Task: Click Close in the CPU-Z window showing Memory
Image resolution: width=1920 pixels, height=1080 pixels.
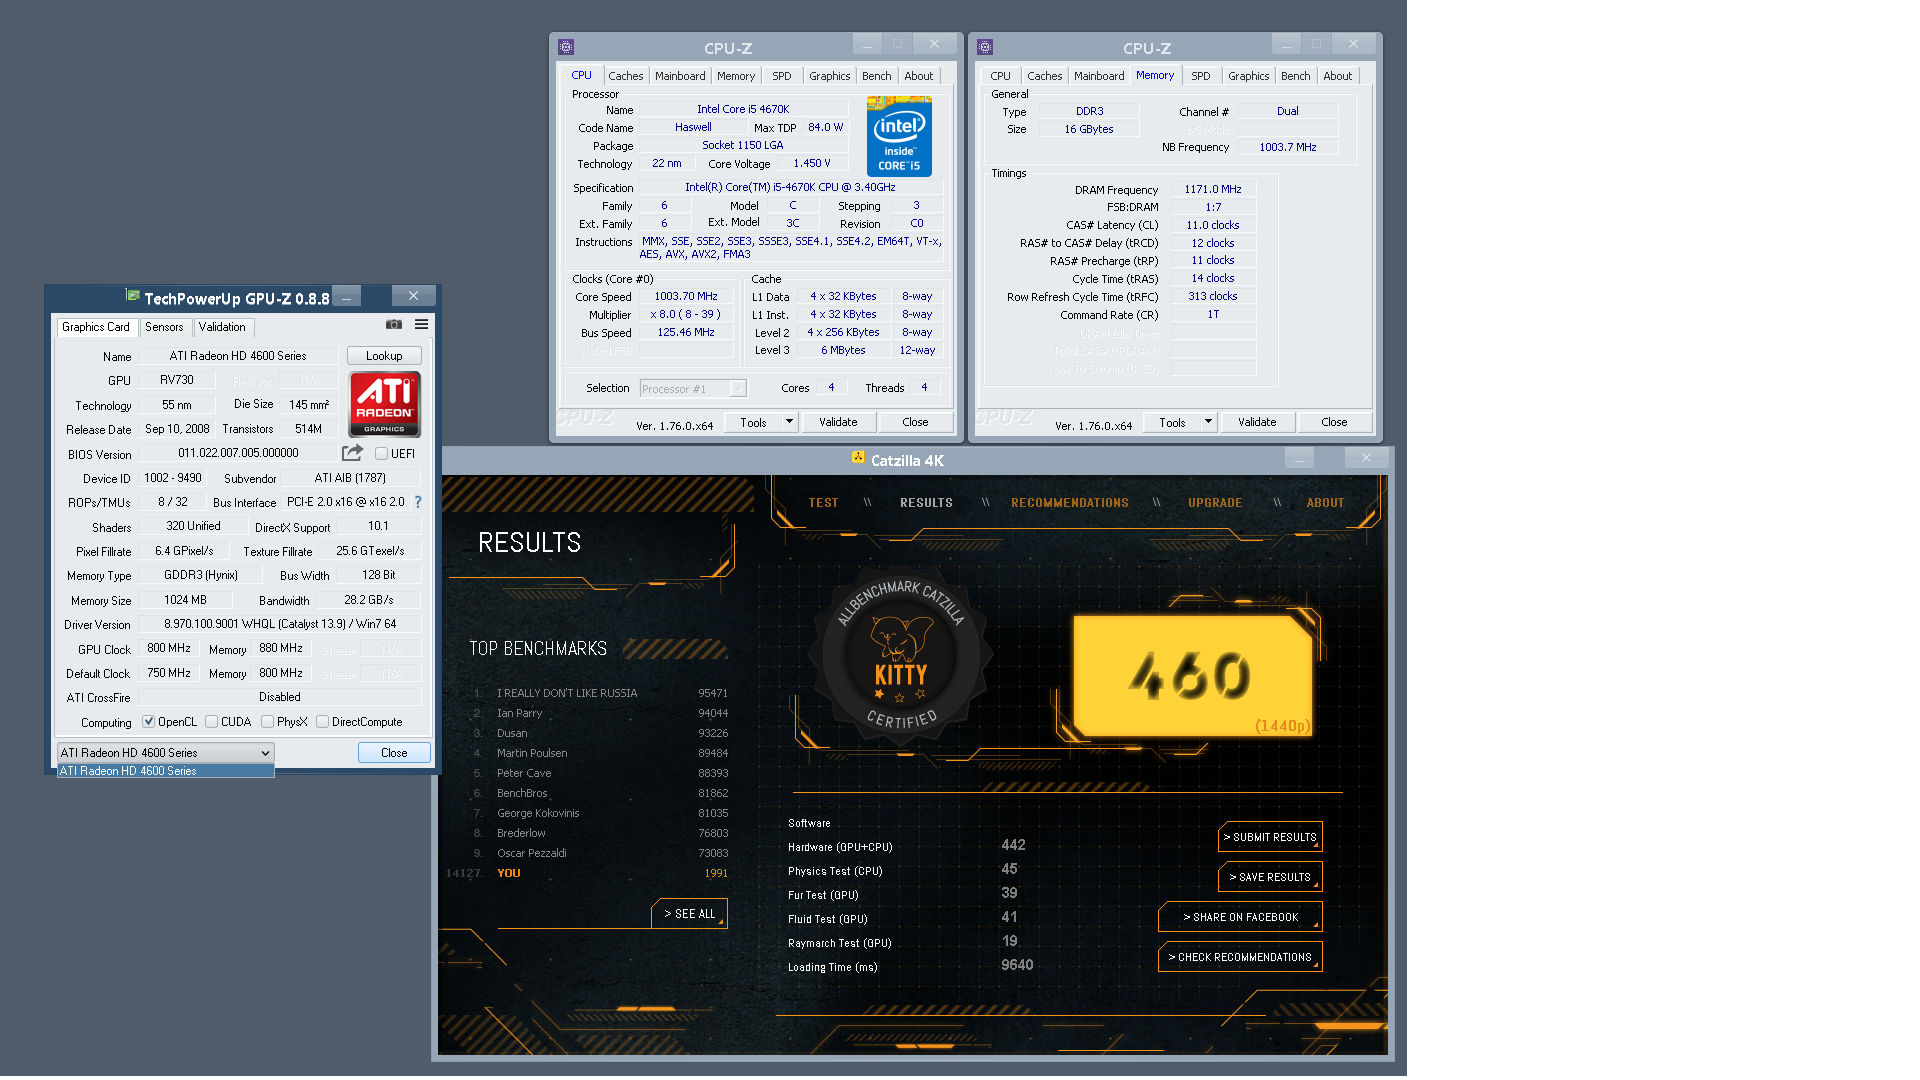Action: 1334,422
